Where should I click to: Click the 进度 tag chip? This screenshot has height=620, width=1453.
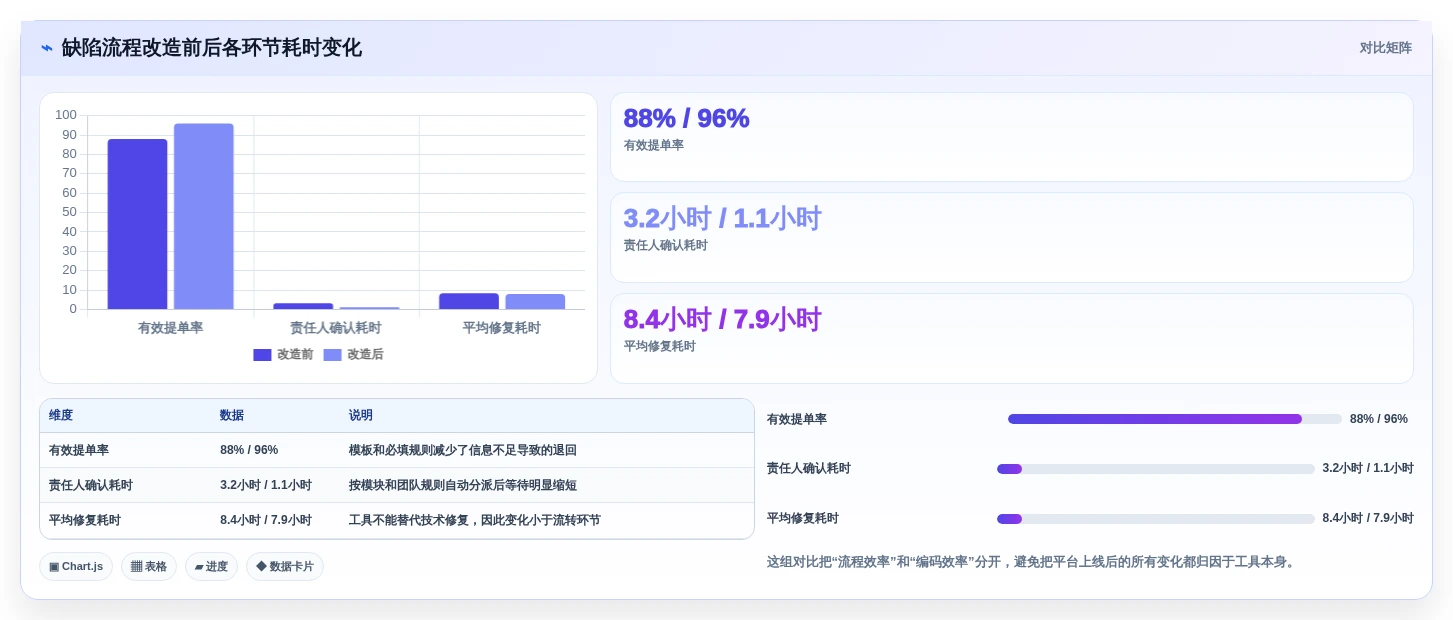point(211,567)
